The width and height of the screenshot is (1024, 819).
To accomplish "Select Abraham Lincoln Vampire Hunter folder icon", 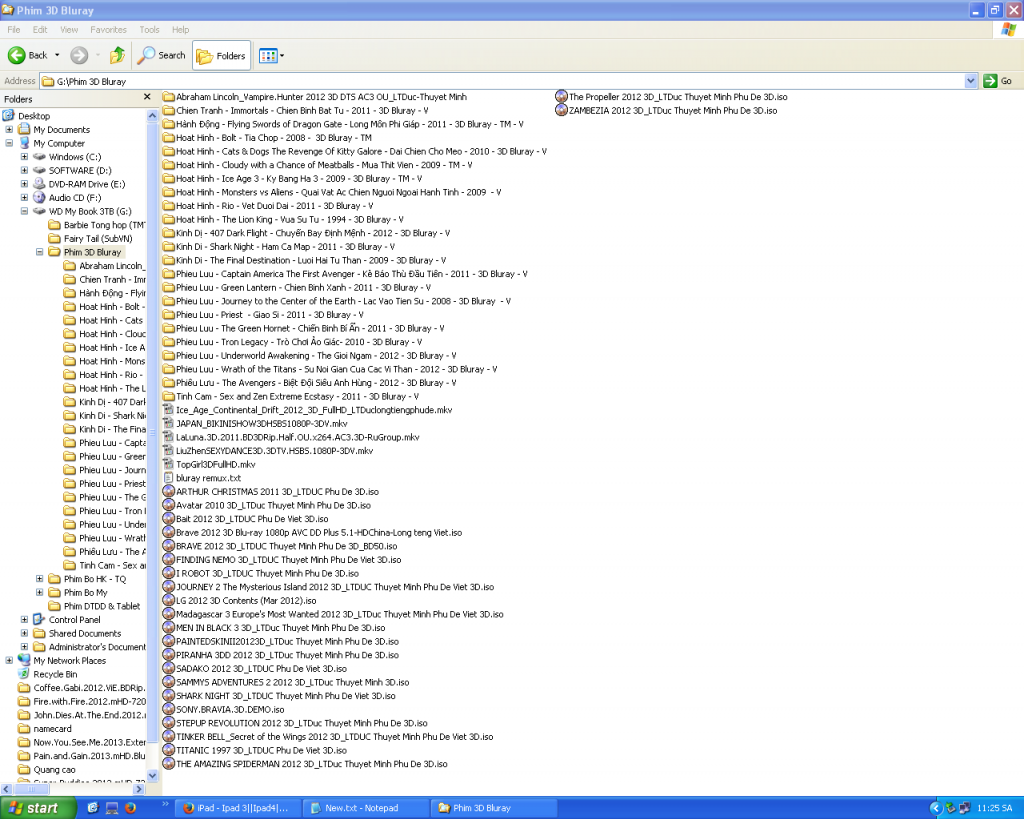I will tap(168, 97).
